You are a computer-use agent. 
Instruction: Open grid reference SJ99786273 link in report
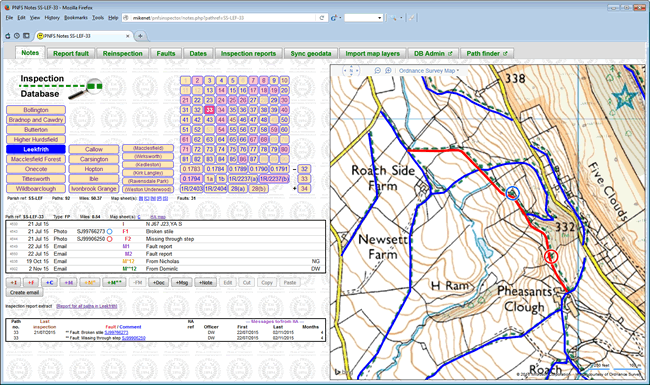(x=116, y=332)
